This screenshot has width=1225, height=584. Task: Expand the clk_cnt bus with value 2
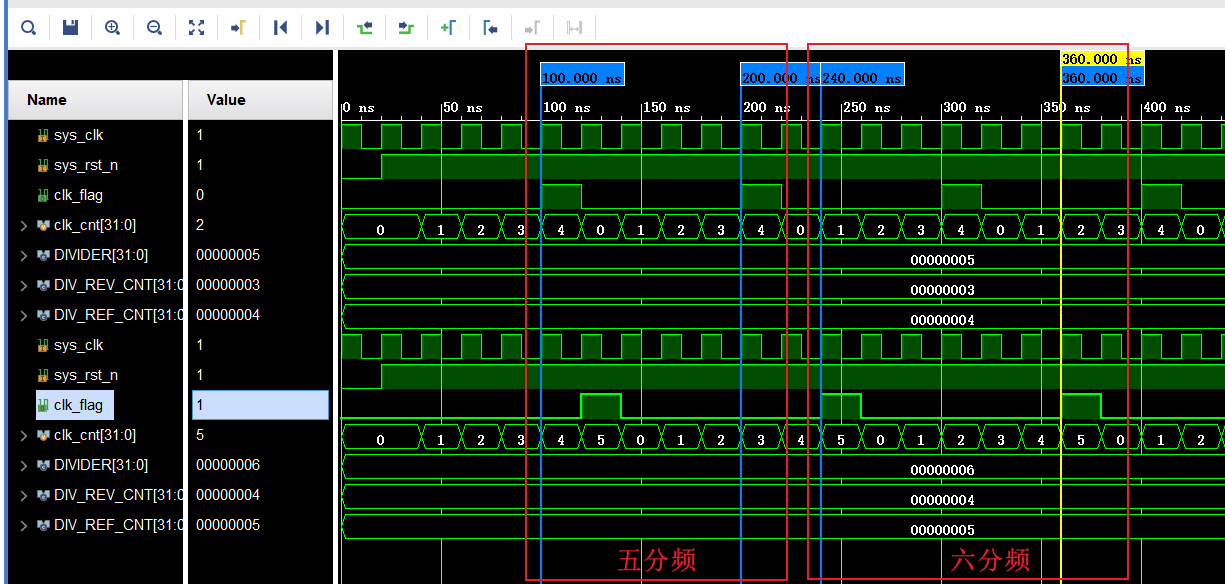pyautogui.click(x=24, y=225)
